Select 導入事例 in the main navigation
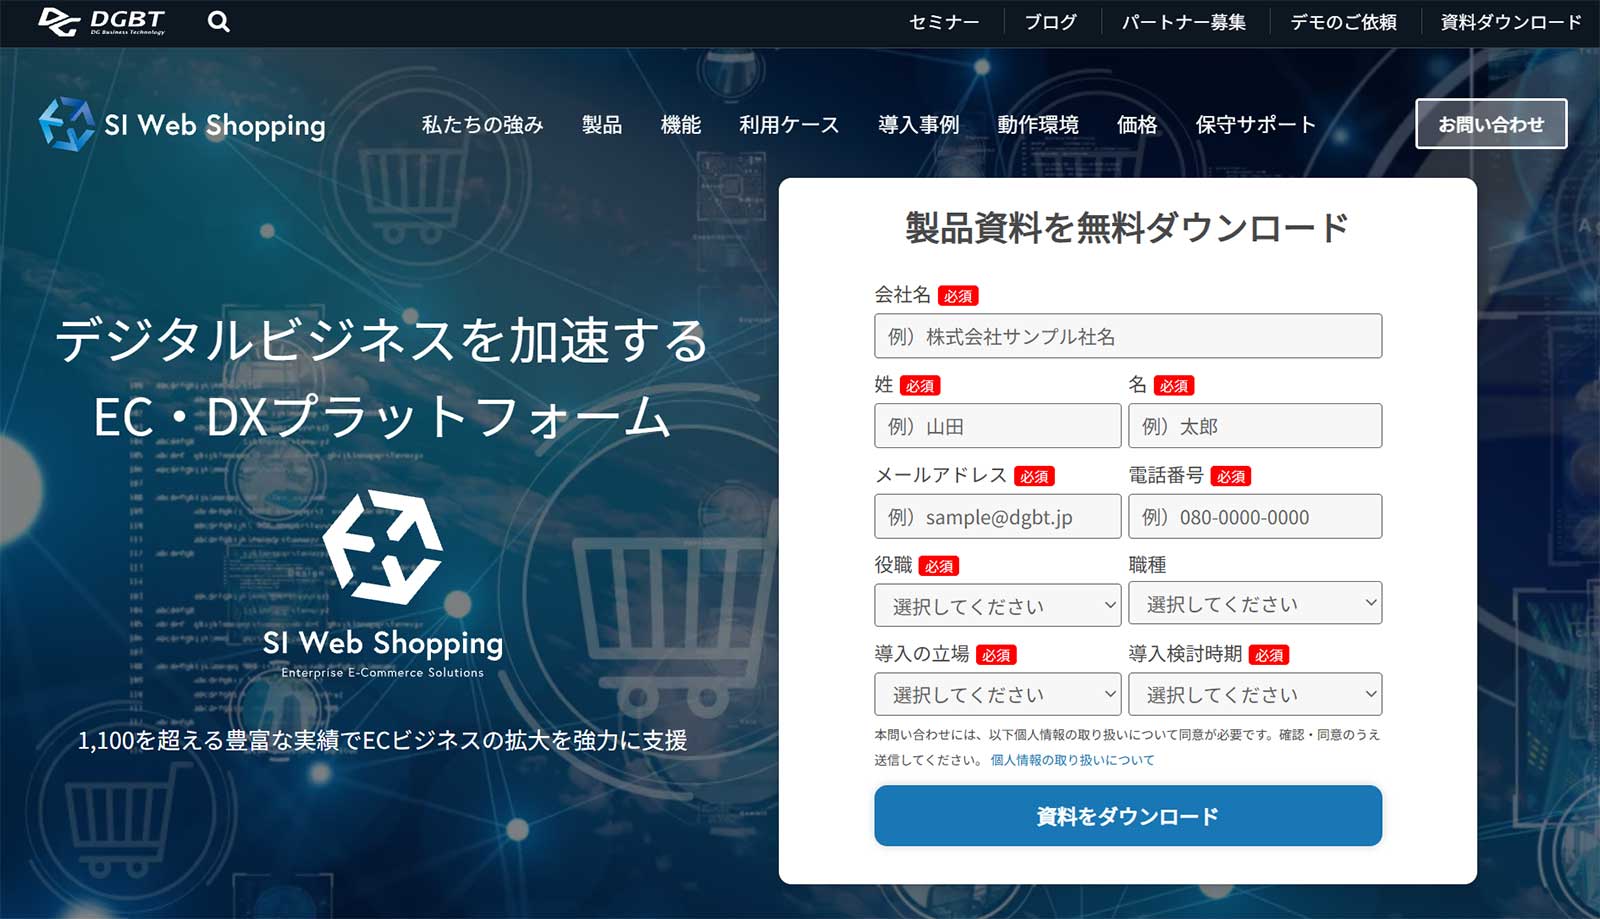1600x919 pixels. [x=918, y=125]
